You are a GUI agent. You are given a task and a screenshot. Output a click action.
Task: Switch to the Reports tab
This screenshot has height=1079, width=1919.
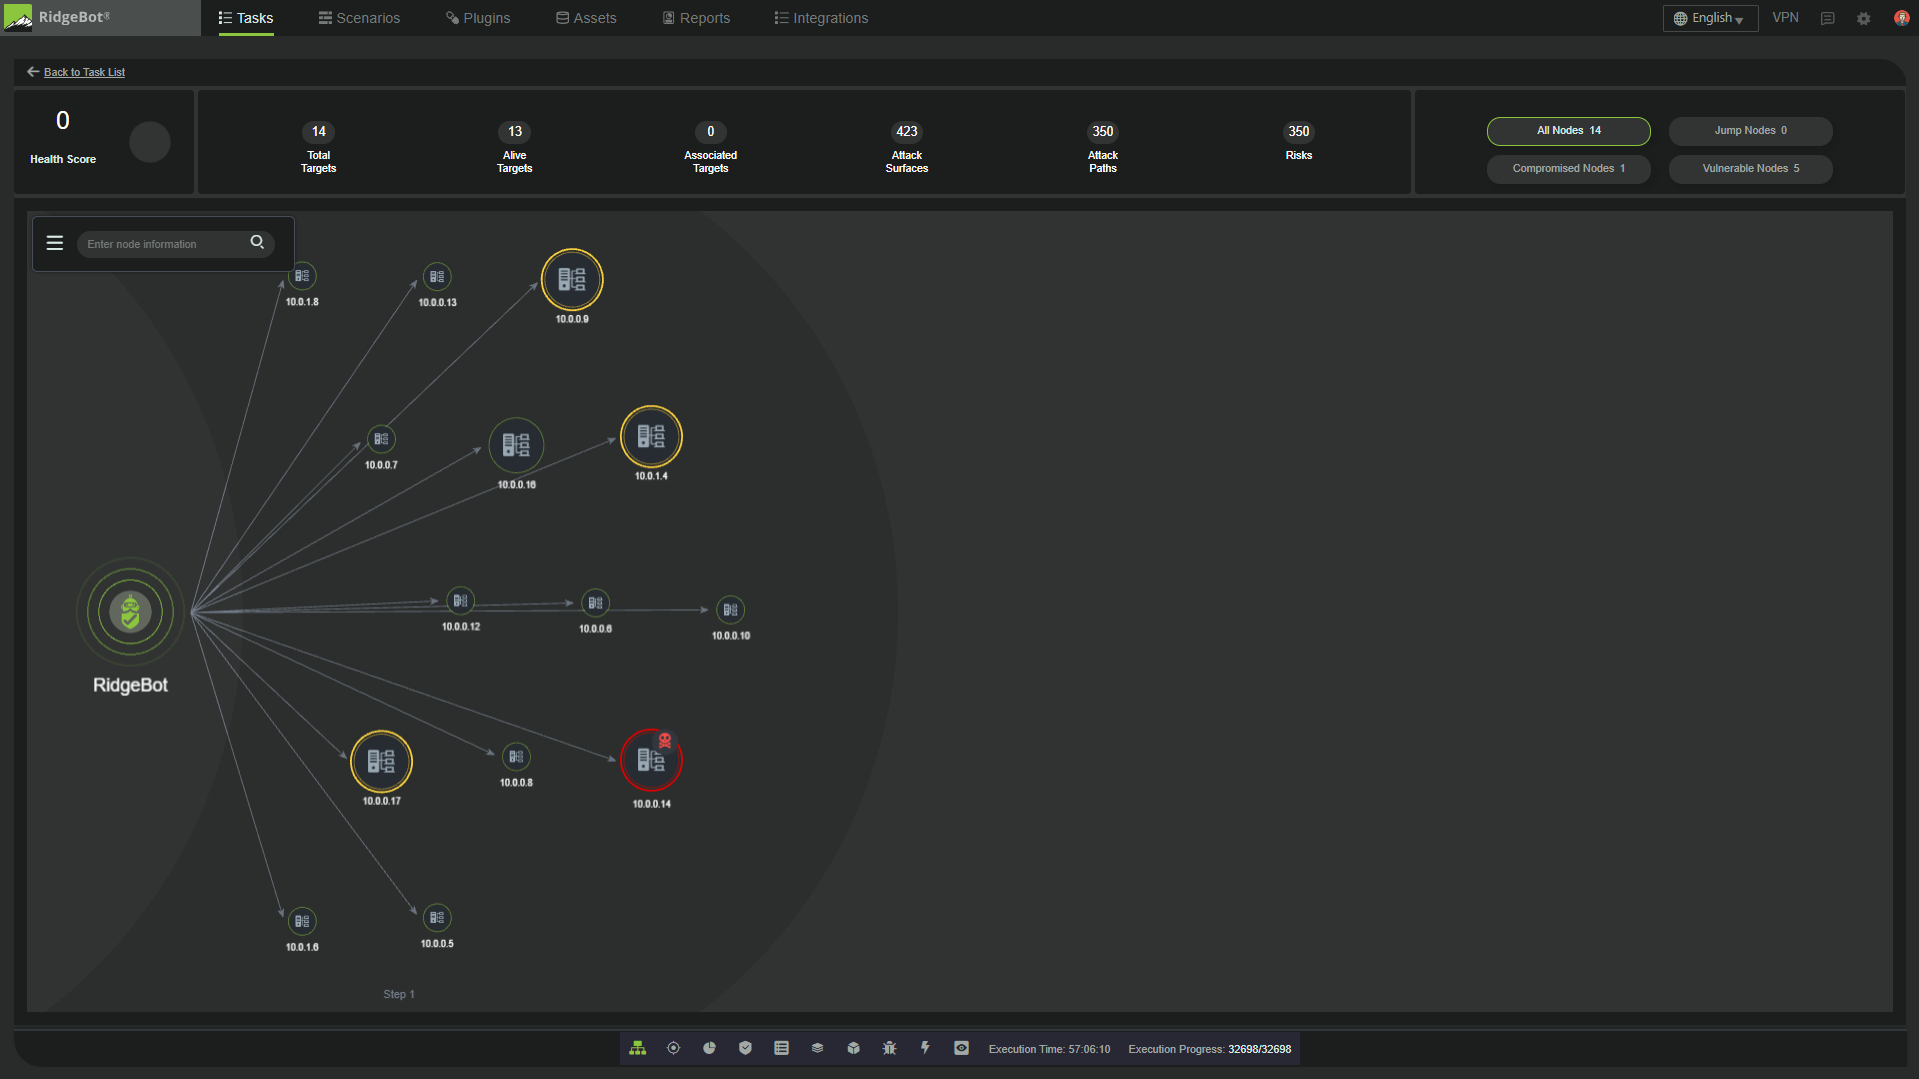[696, 18]
